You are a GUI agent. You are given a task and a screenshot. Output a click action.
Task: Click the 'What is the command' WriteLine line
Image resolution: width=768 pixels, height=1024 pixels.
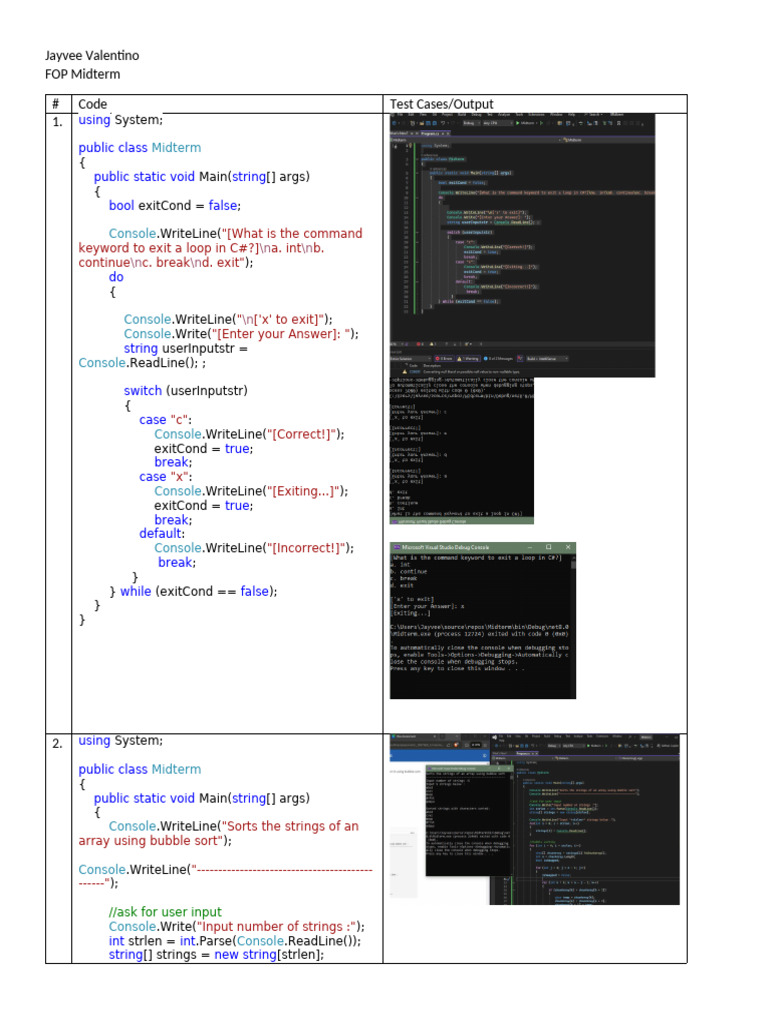(x=235, y=234)
